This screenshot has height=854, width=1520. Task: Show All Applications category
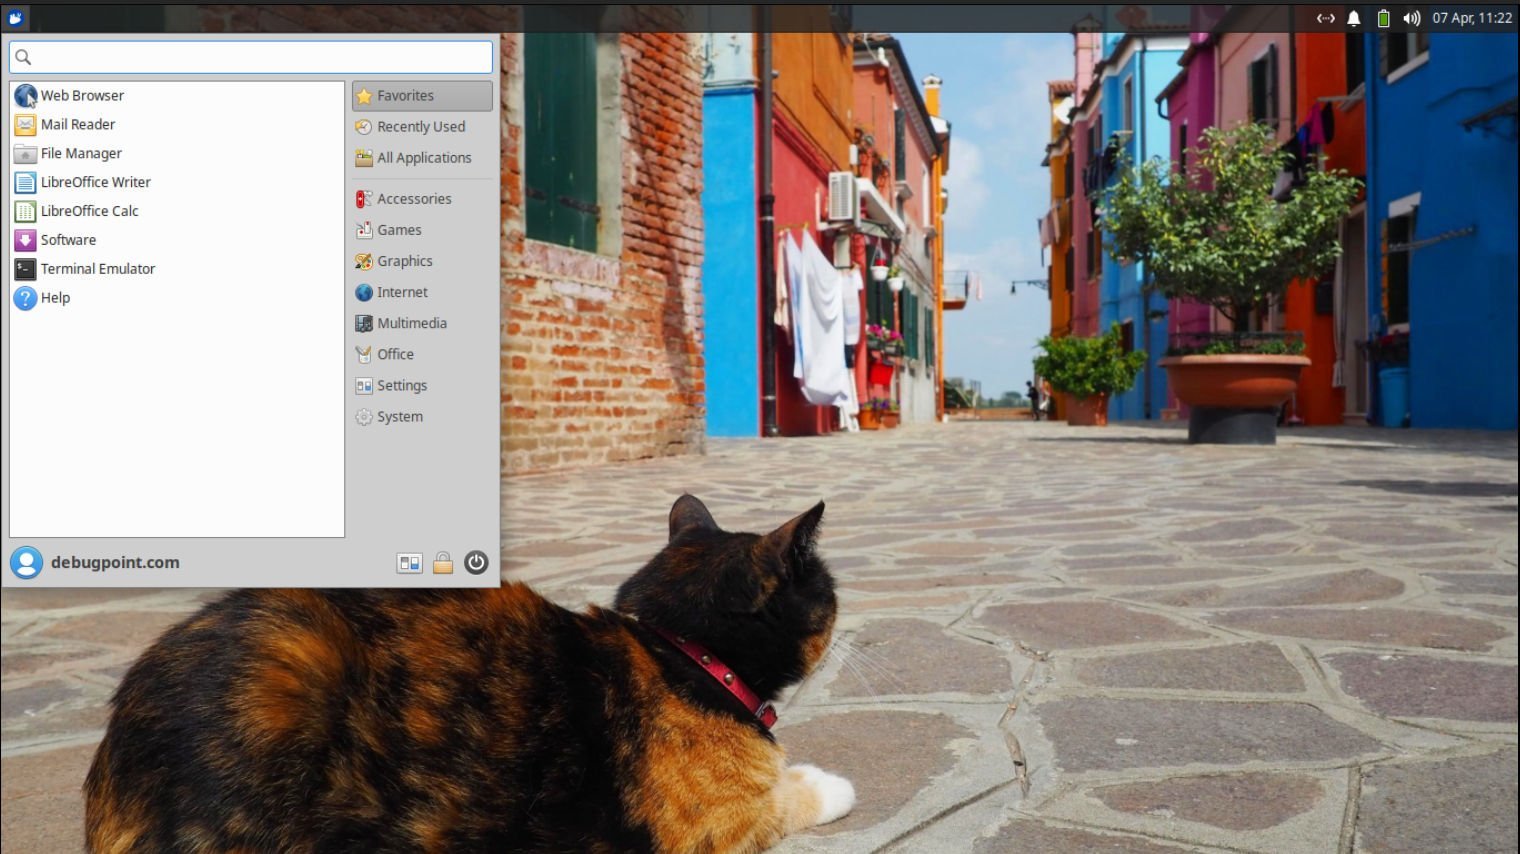[x=423, y=158]
